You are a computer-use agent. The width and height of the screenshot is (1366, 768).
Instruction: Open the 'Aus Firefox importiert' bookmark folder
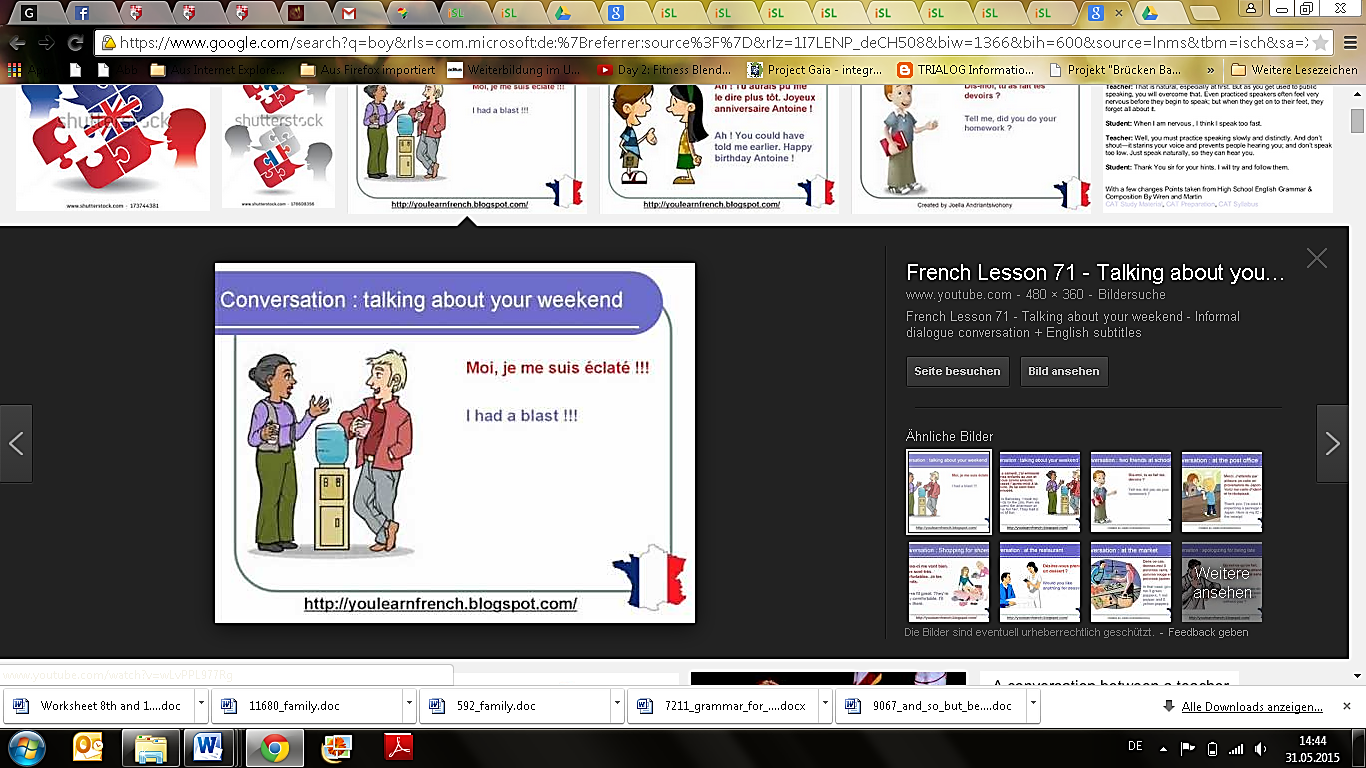click(369, 70)
